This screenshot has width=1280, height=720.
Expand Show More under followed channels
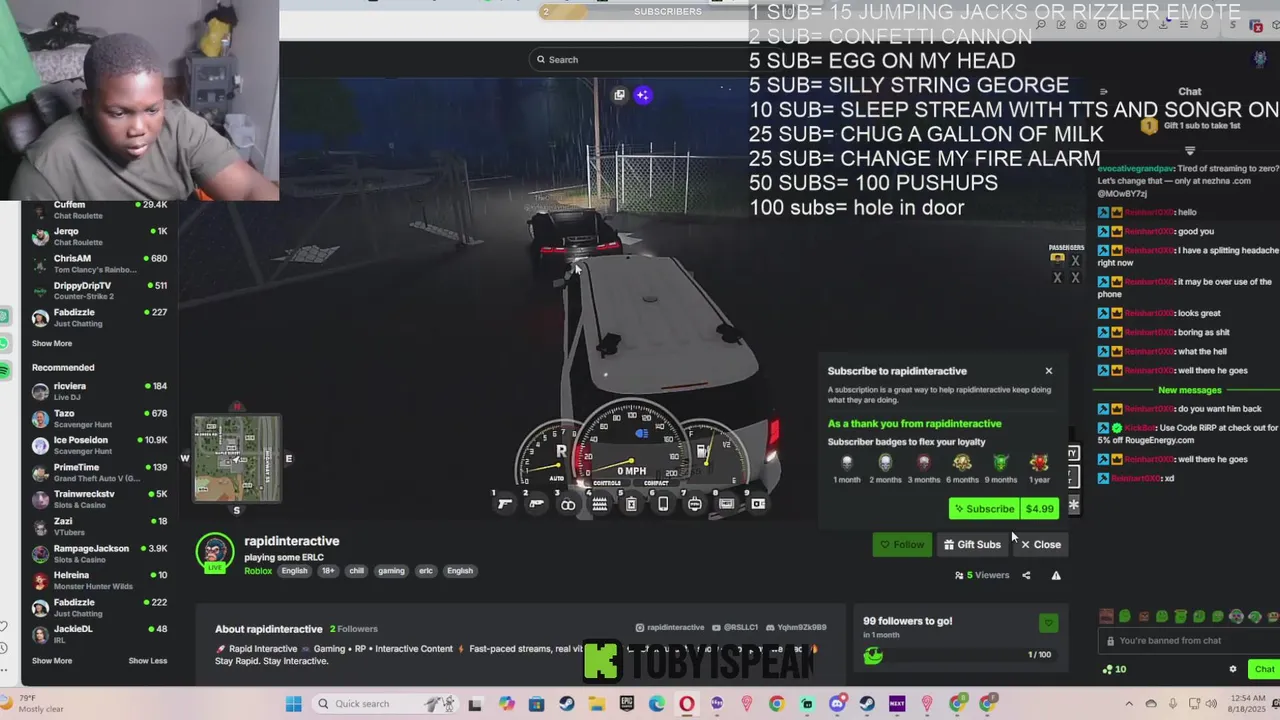[52, 343]
